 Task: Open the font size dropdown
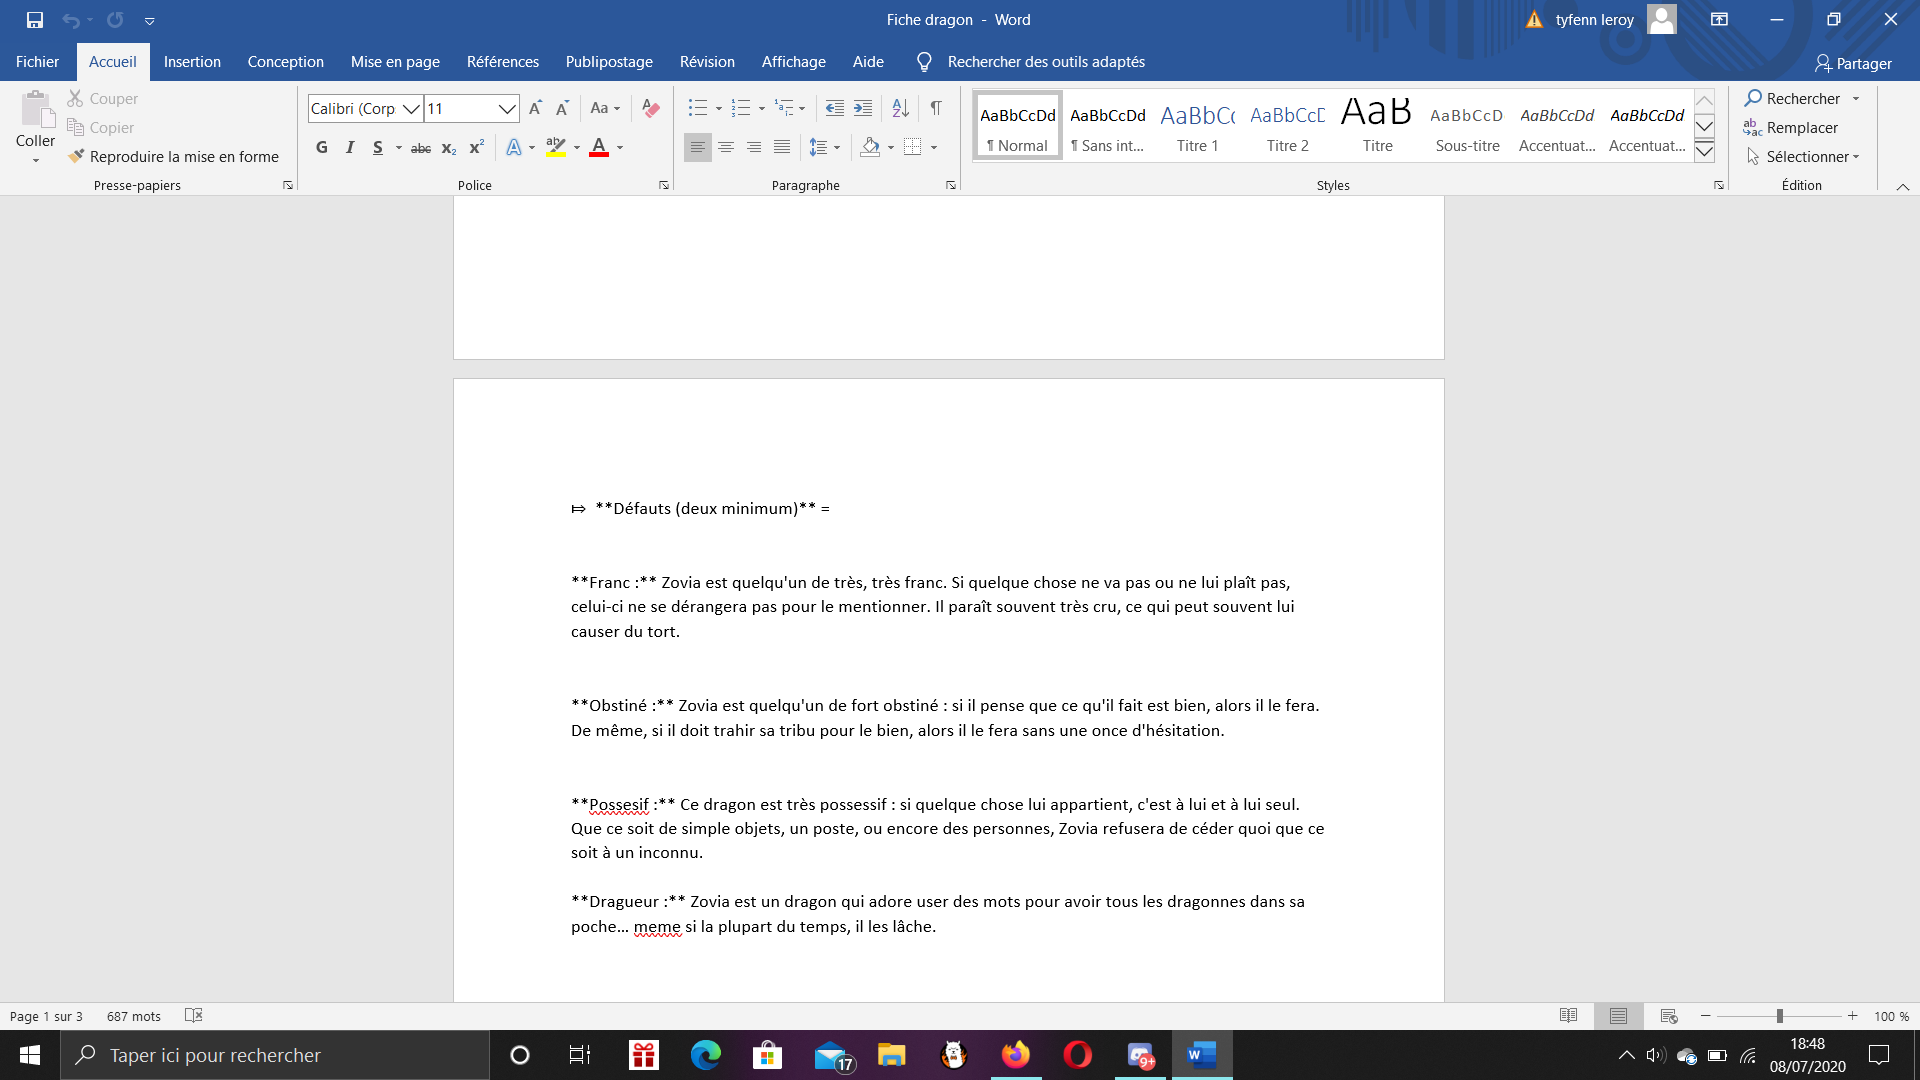point(507,108)
